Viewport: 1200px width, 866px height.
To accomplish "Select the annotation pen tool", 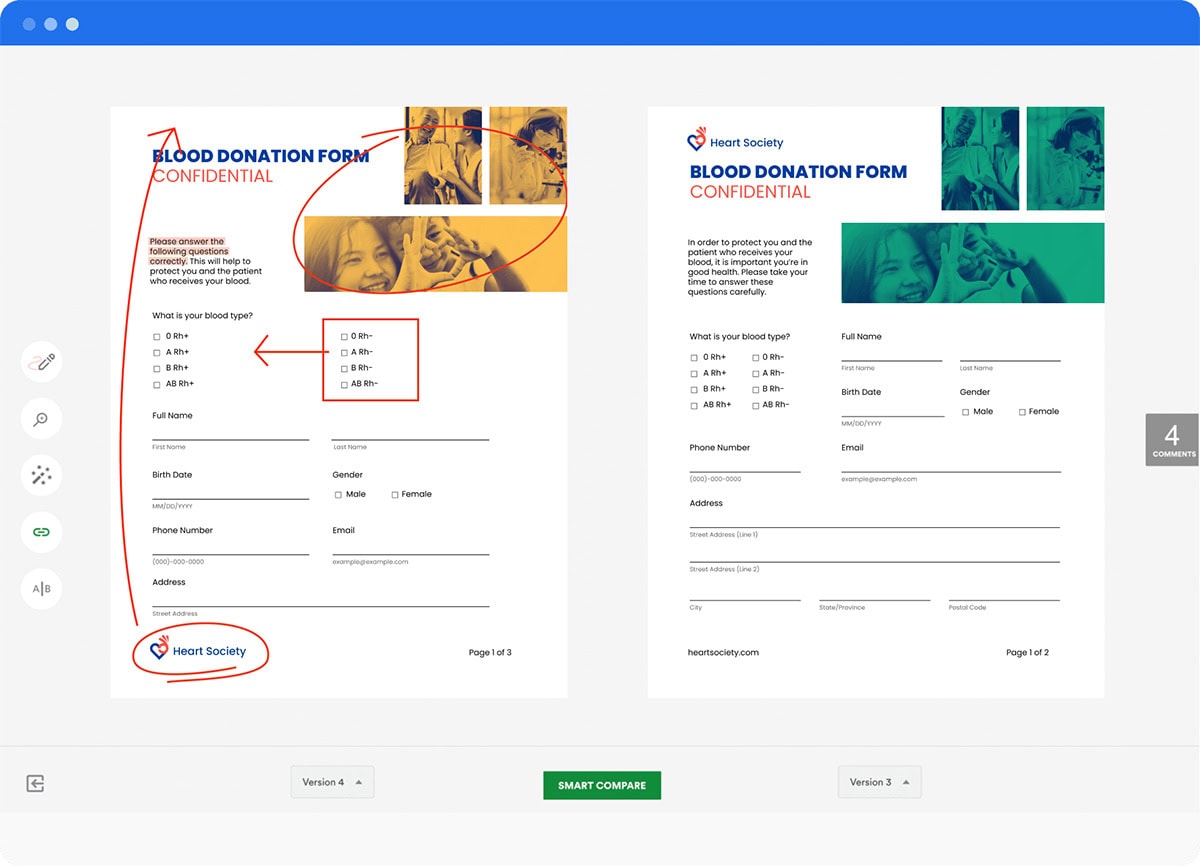I will 41,362.
